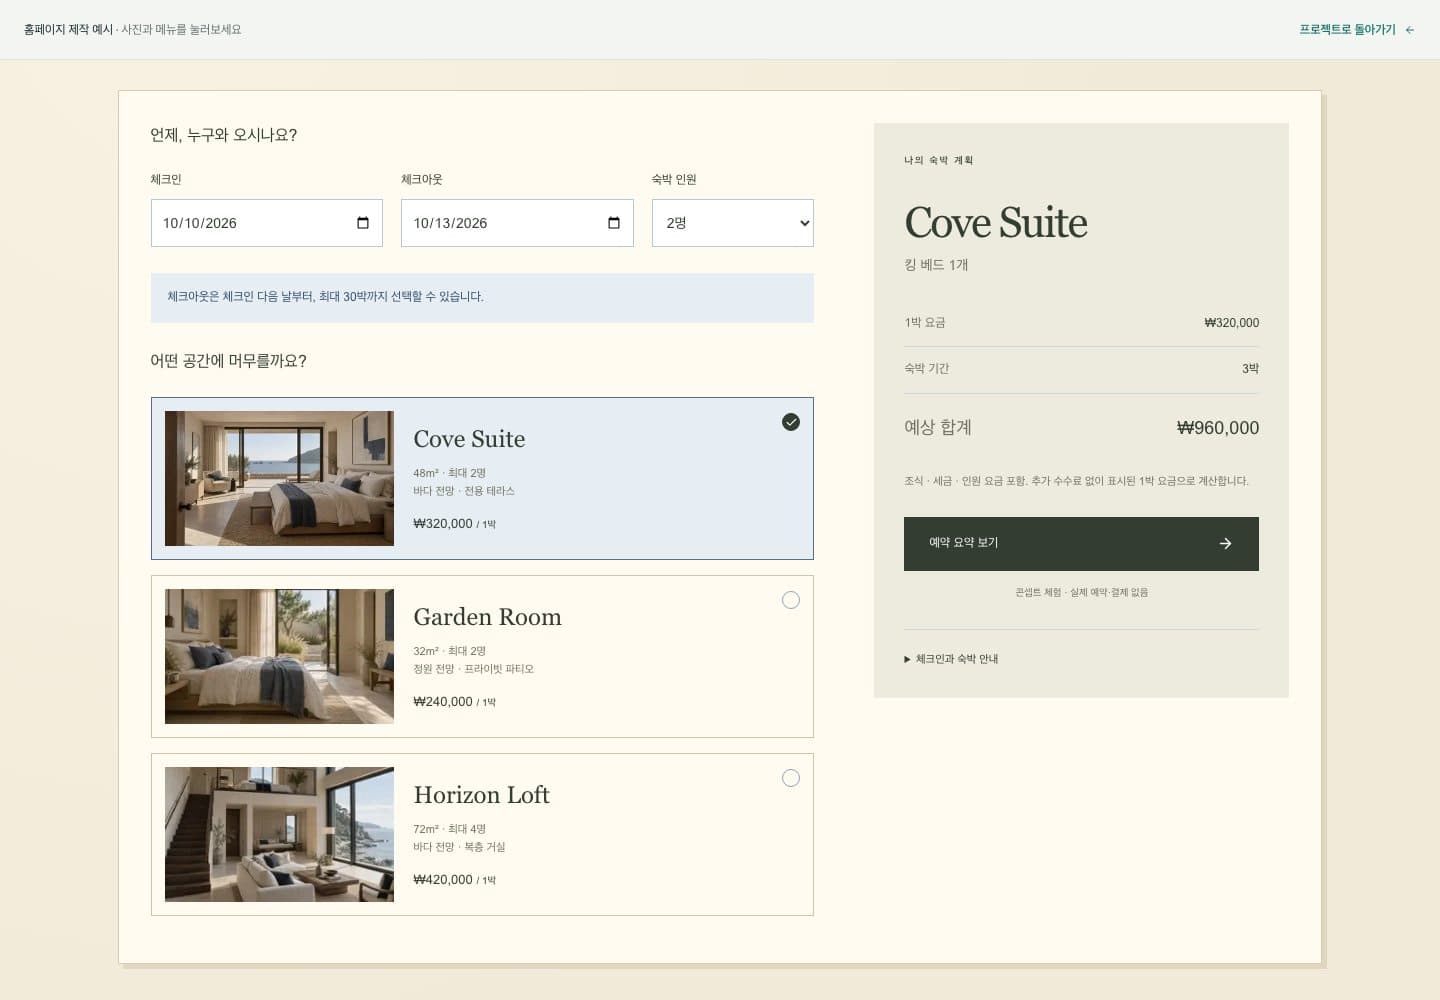Click the ₩320,000 nightly rate in summary

pyautogui.click(x=1231, y=323)
